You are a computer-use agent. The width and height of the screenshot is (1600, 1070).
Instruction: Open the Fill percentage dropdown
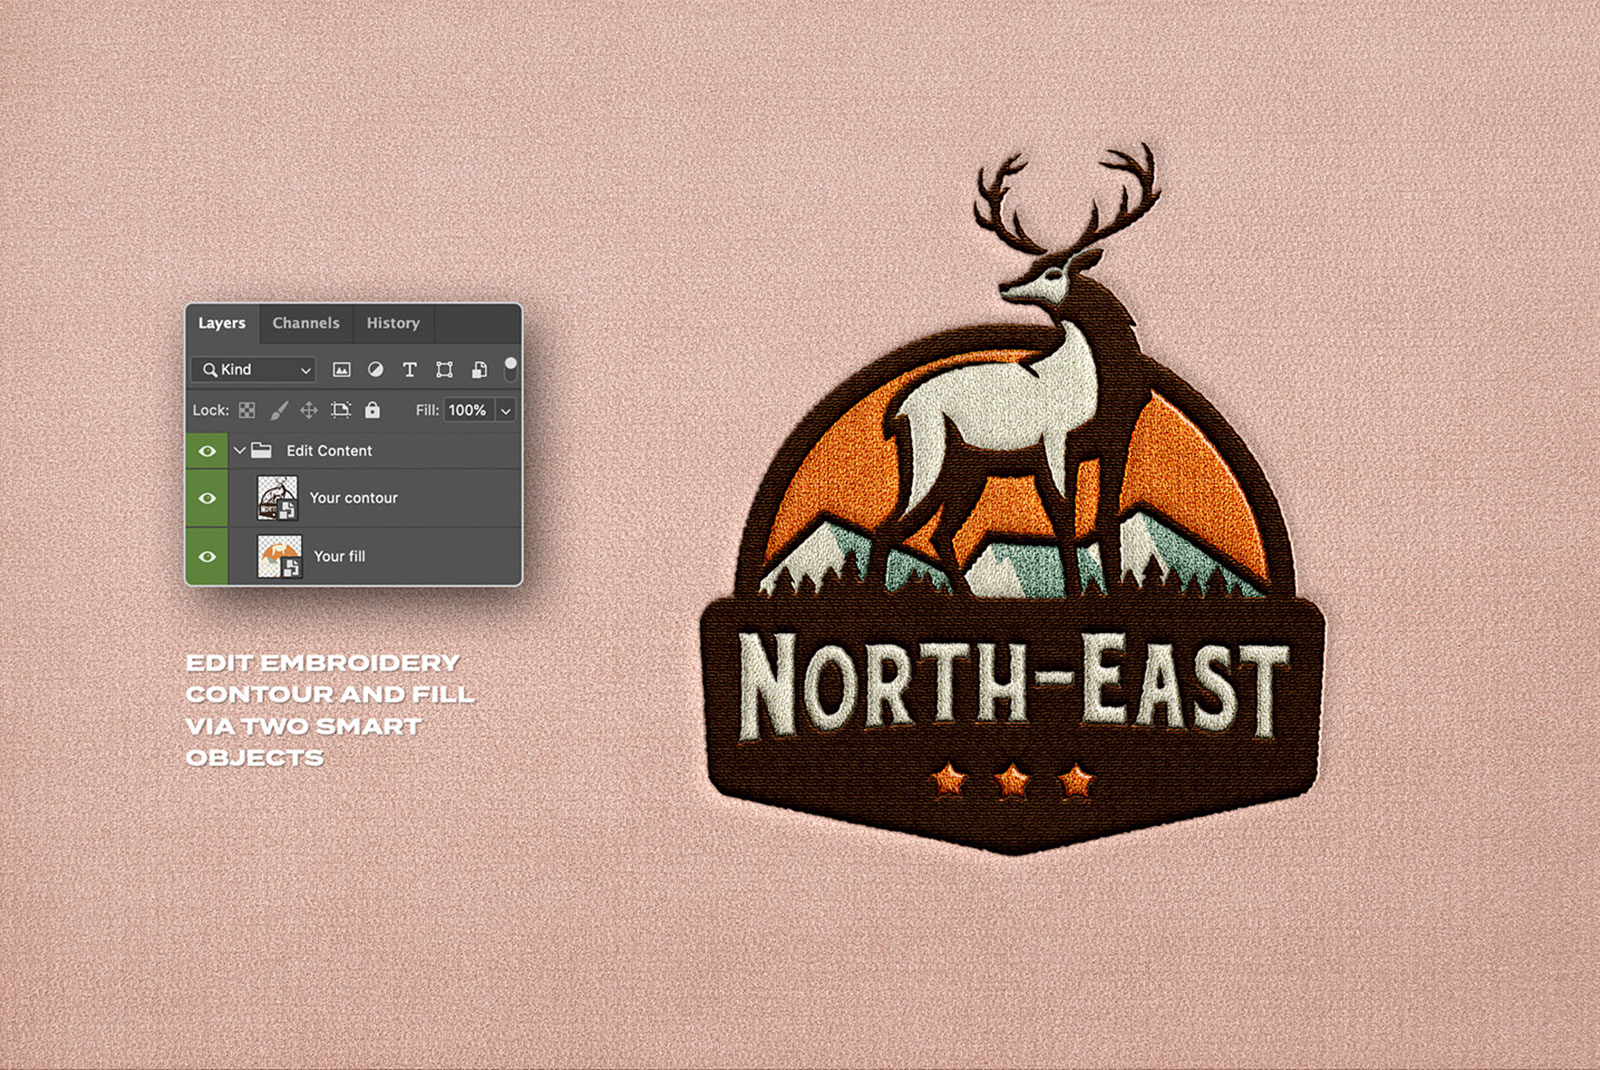(506, 410)
